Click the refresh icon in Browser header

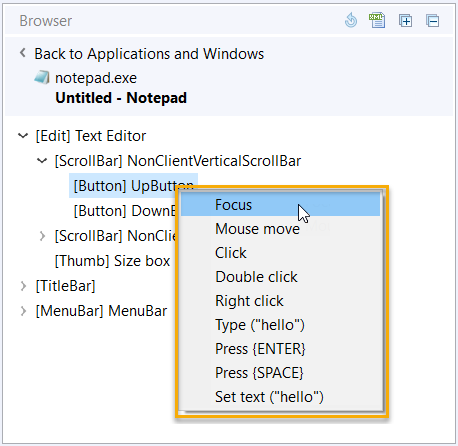pyautogui.click(x=351, y=20)
